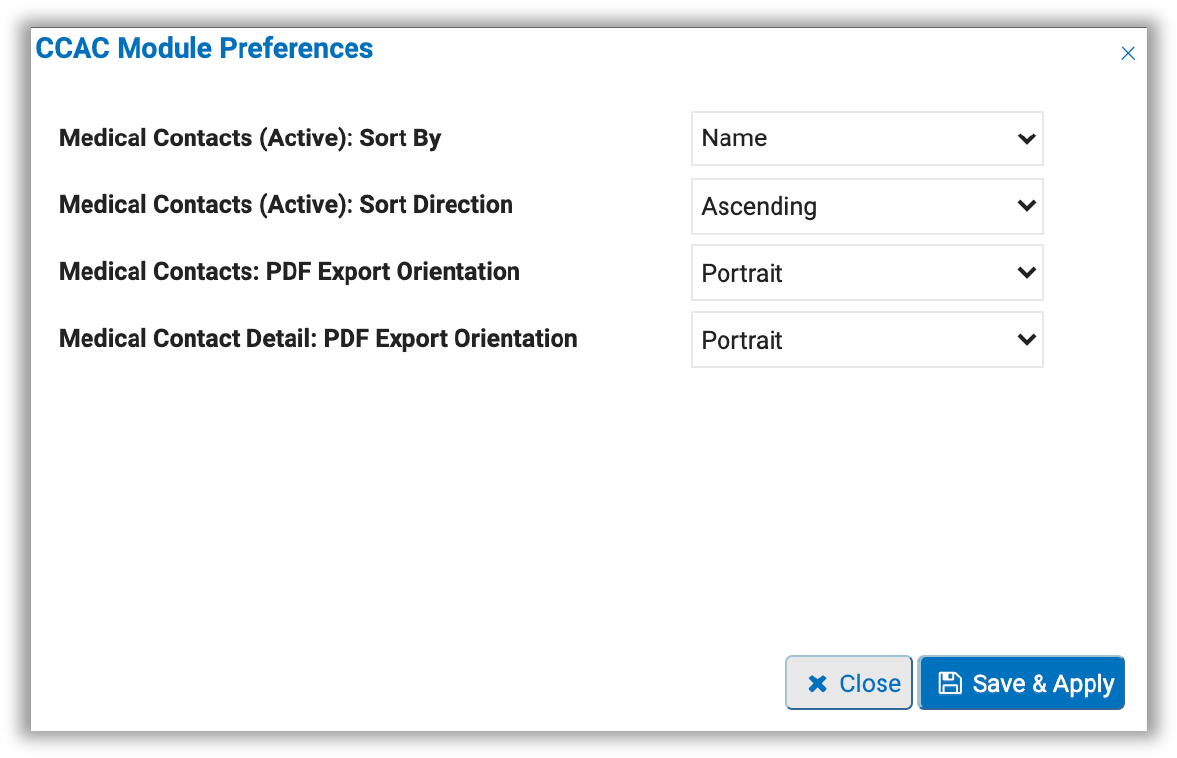
Task: Click the chevron on Medical Contacts PDF orientation
Action: (x=1026, y=273)
